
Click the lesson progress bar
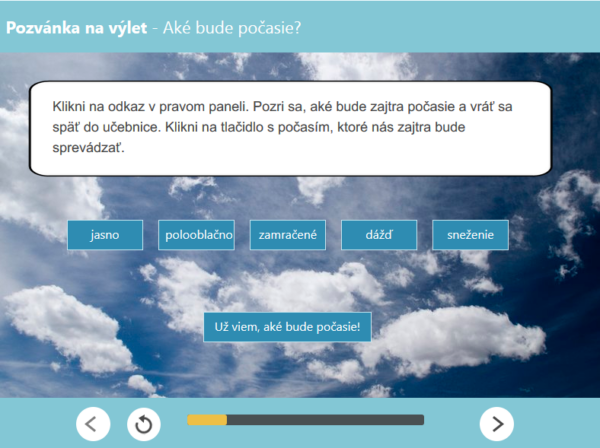[x=305, y=420]
